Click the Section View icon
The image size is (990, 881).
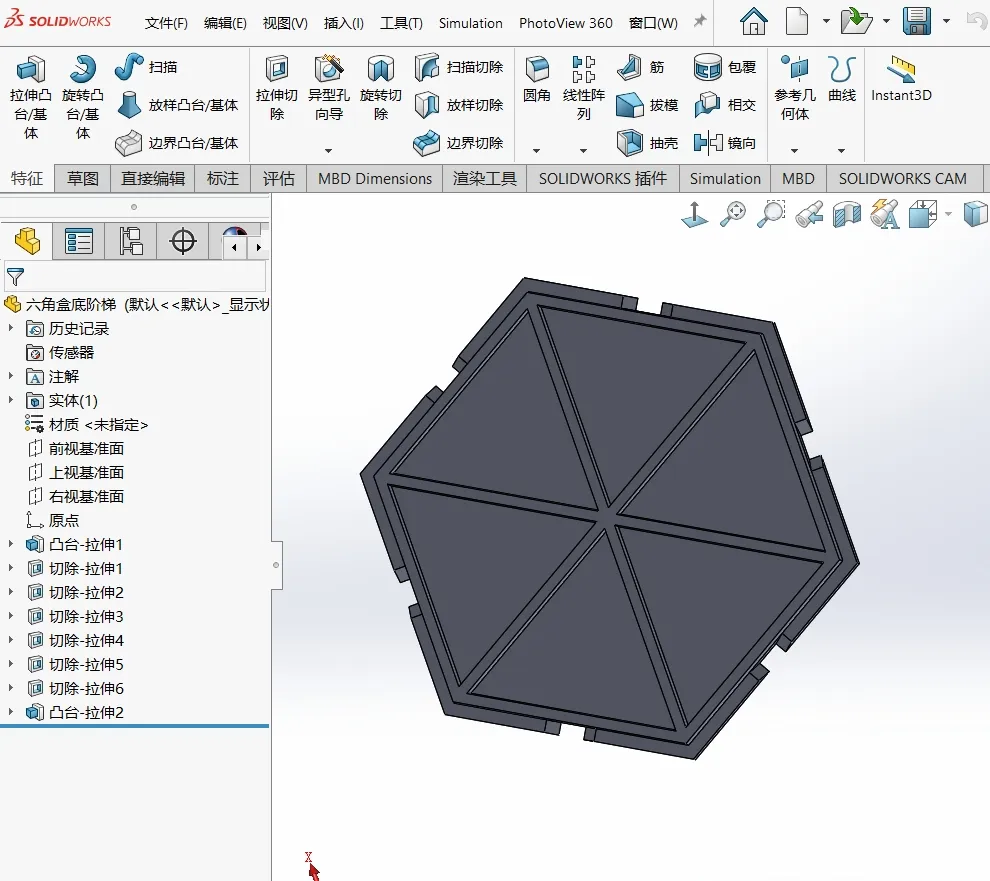pos(847,214)
